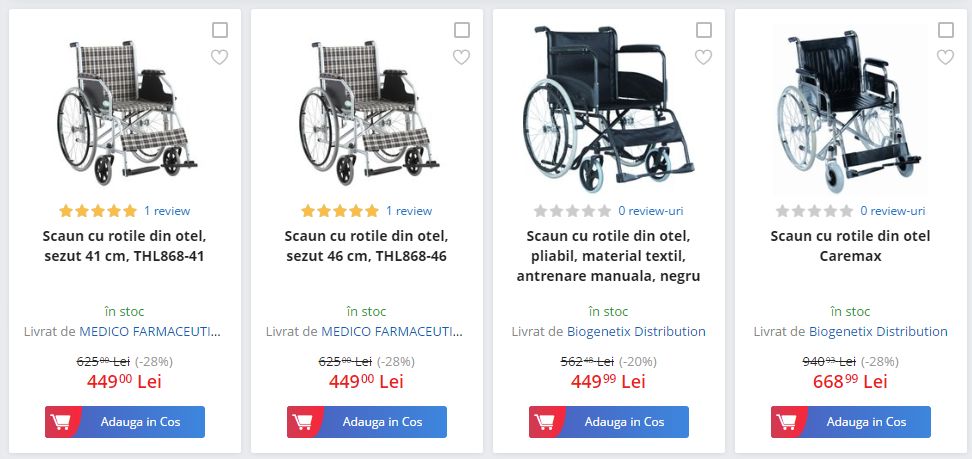Add THL868-46 wheelchair to cart
The height and width of the screenshot is (459, 972).
366,422
